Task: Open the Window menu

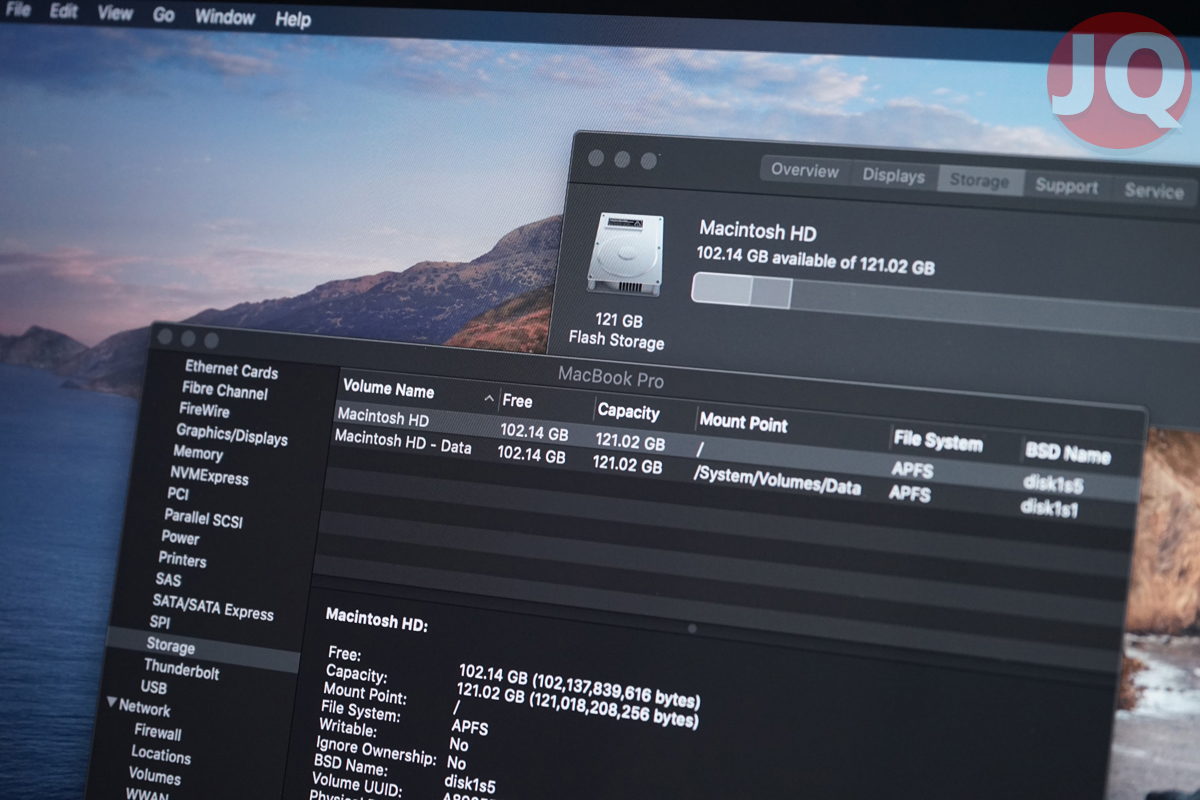Action: [224, 17]
